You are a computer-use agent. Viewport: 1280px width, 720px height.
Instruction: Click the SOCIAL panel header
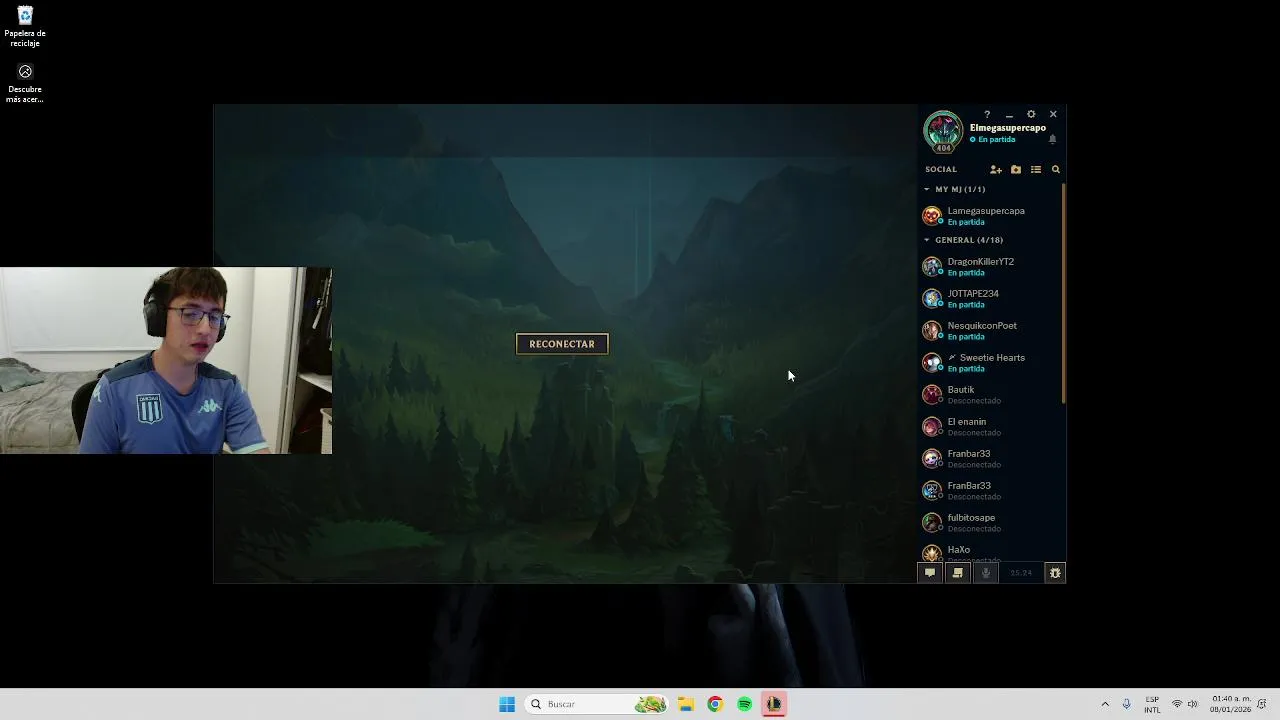[x=941, y=170]
